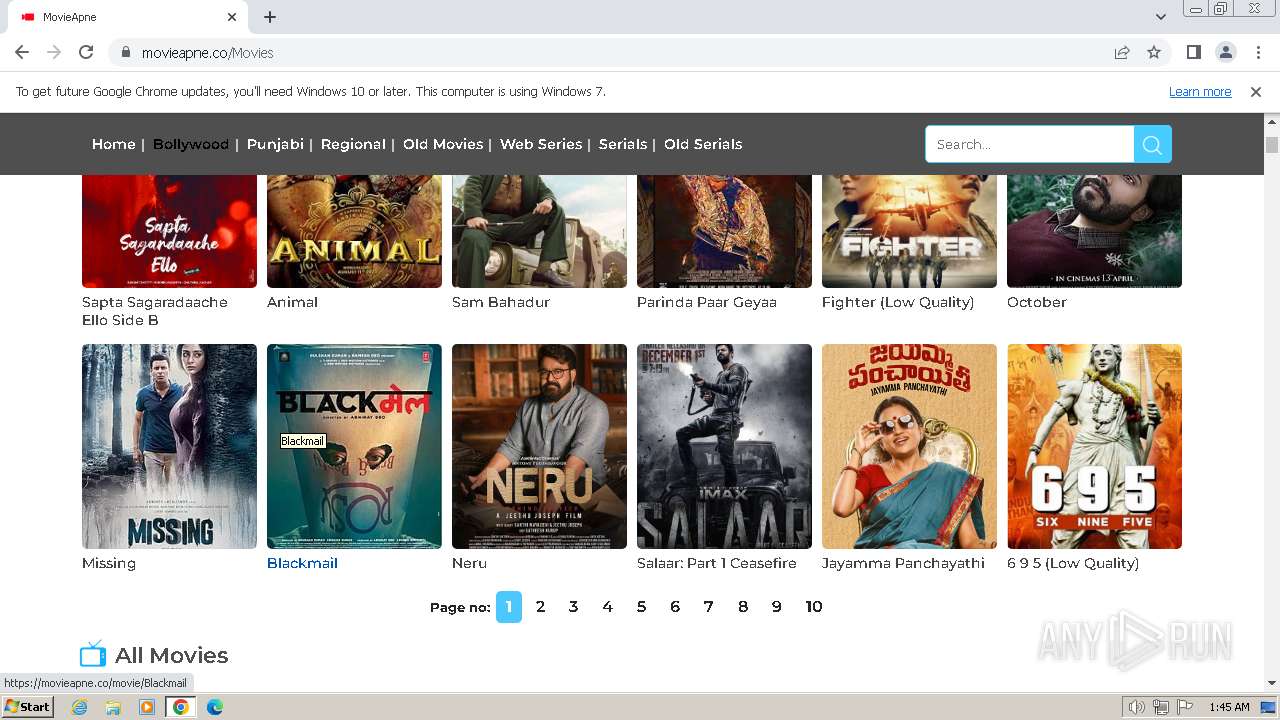View site information lock icon
1280x720 pixels.
click(x=126, y=52)
